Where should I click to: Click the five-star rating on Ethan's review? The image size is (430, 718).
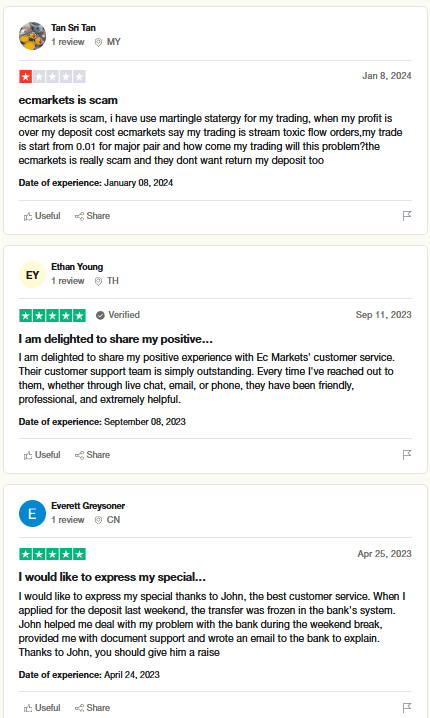[52, 315]
